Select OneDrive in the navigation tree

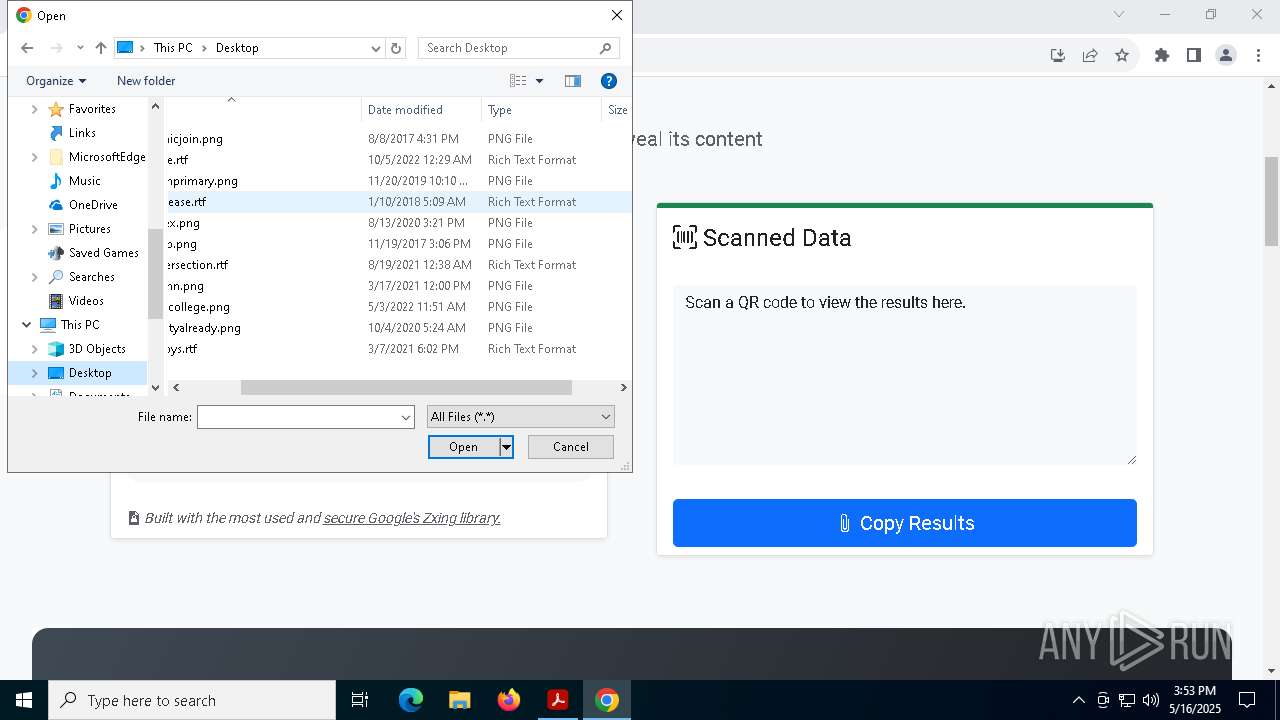pyautogui.click(x=93, y=205)
